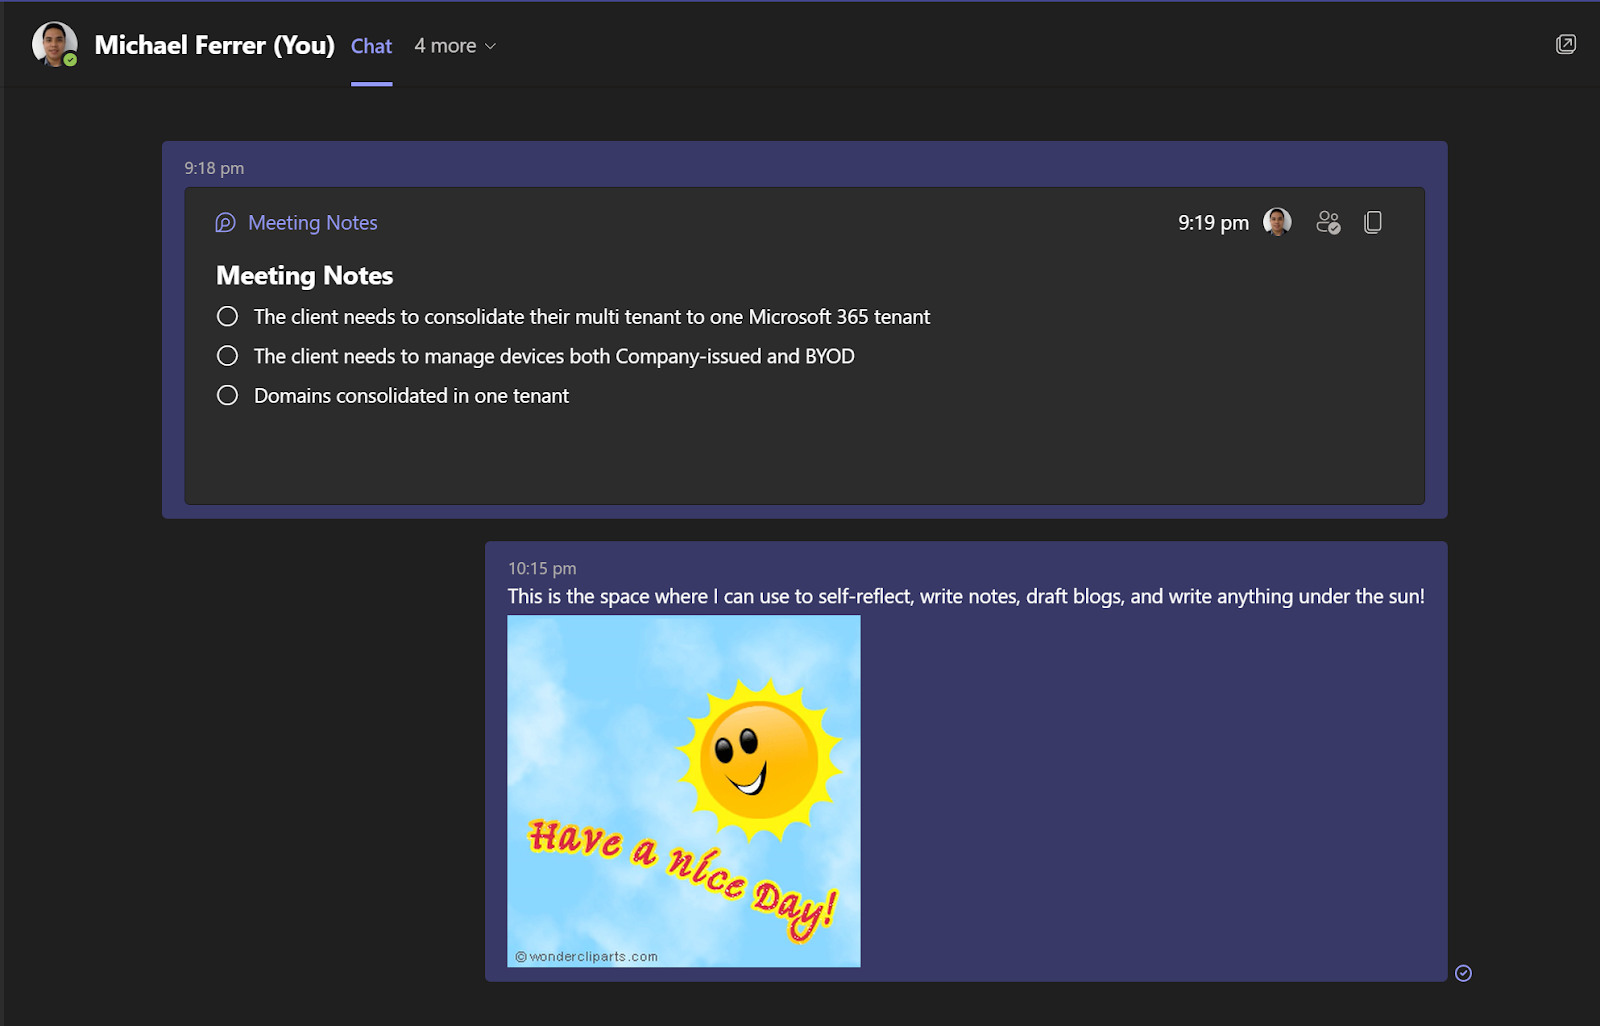Image resolution: width=1600 pixels, height=1026 pixels.
Task: Click Michael Ferrer's profile avatar in the header
Action: [55, 43]
